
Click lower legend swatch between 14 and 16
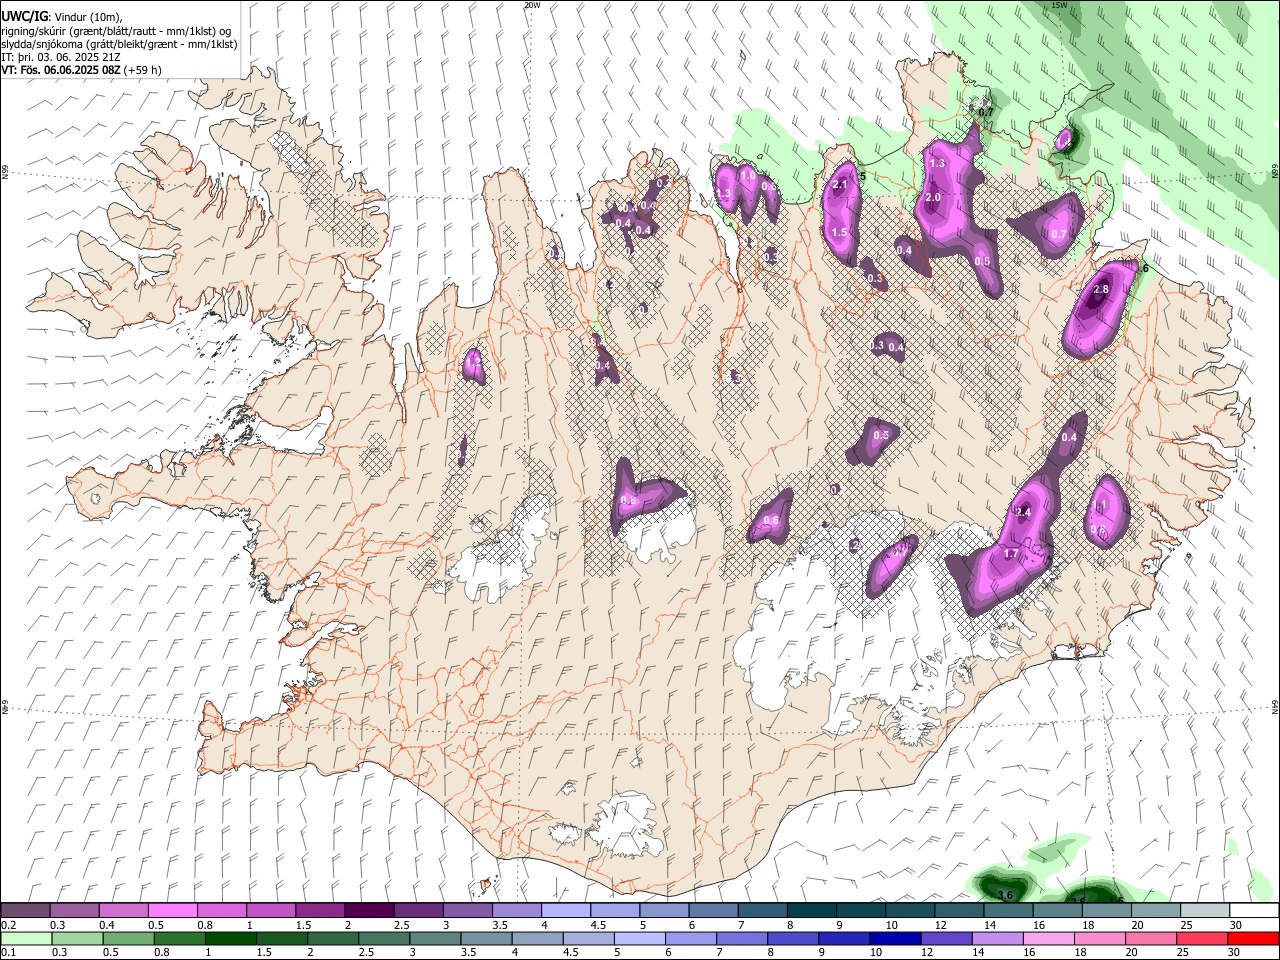point(997,939)
